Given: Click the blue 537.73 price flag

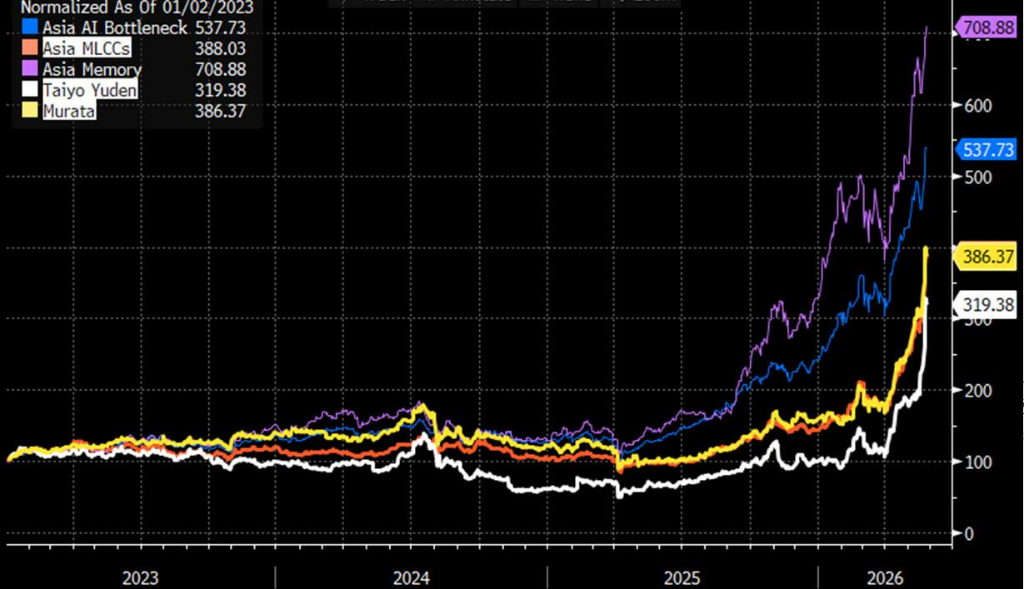Looking at the screenshot, I should pos(986,150).
